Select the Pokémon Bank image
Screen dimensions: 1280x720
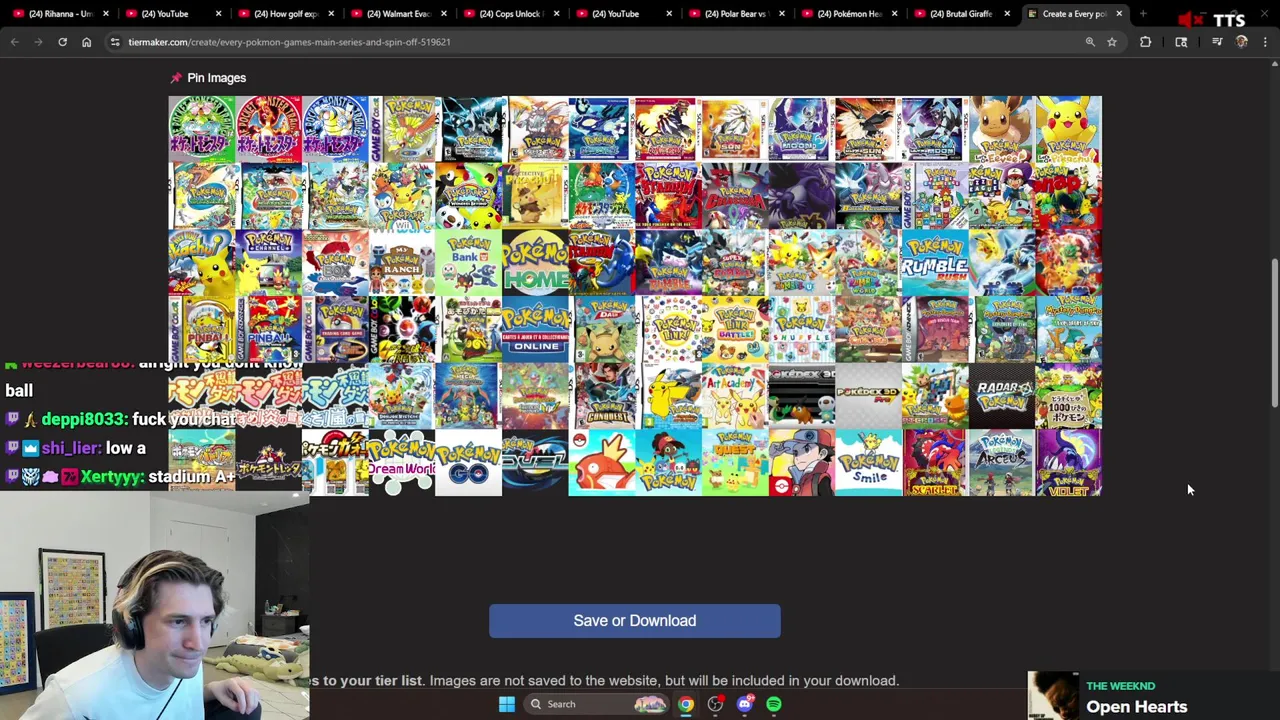468,263
